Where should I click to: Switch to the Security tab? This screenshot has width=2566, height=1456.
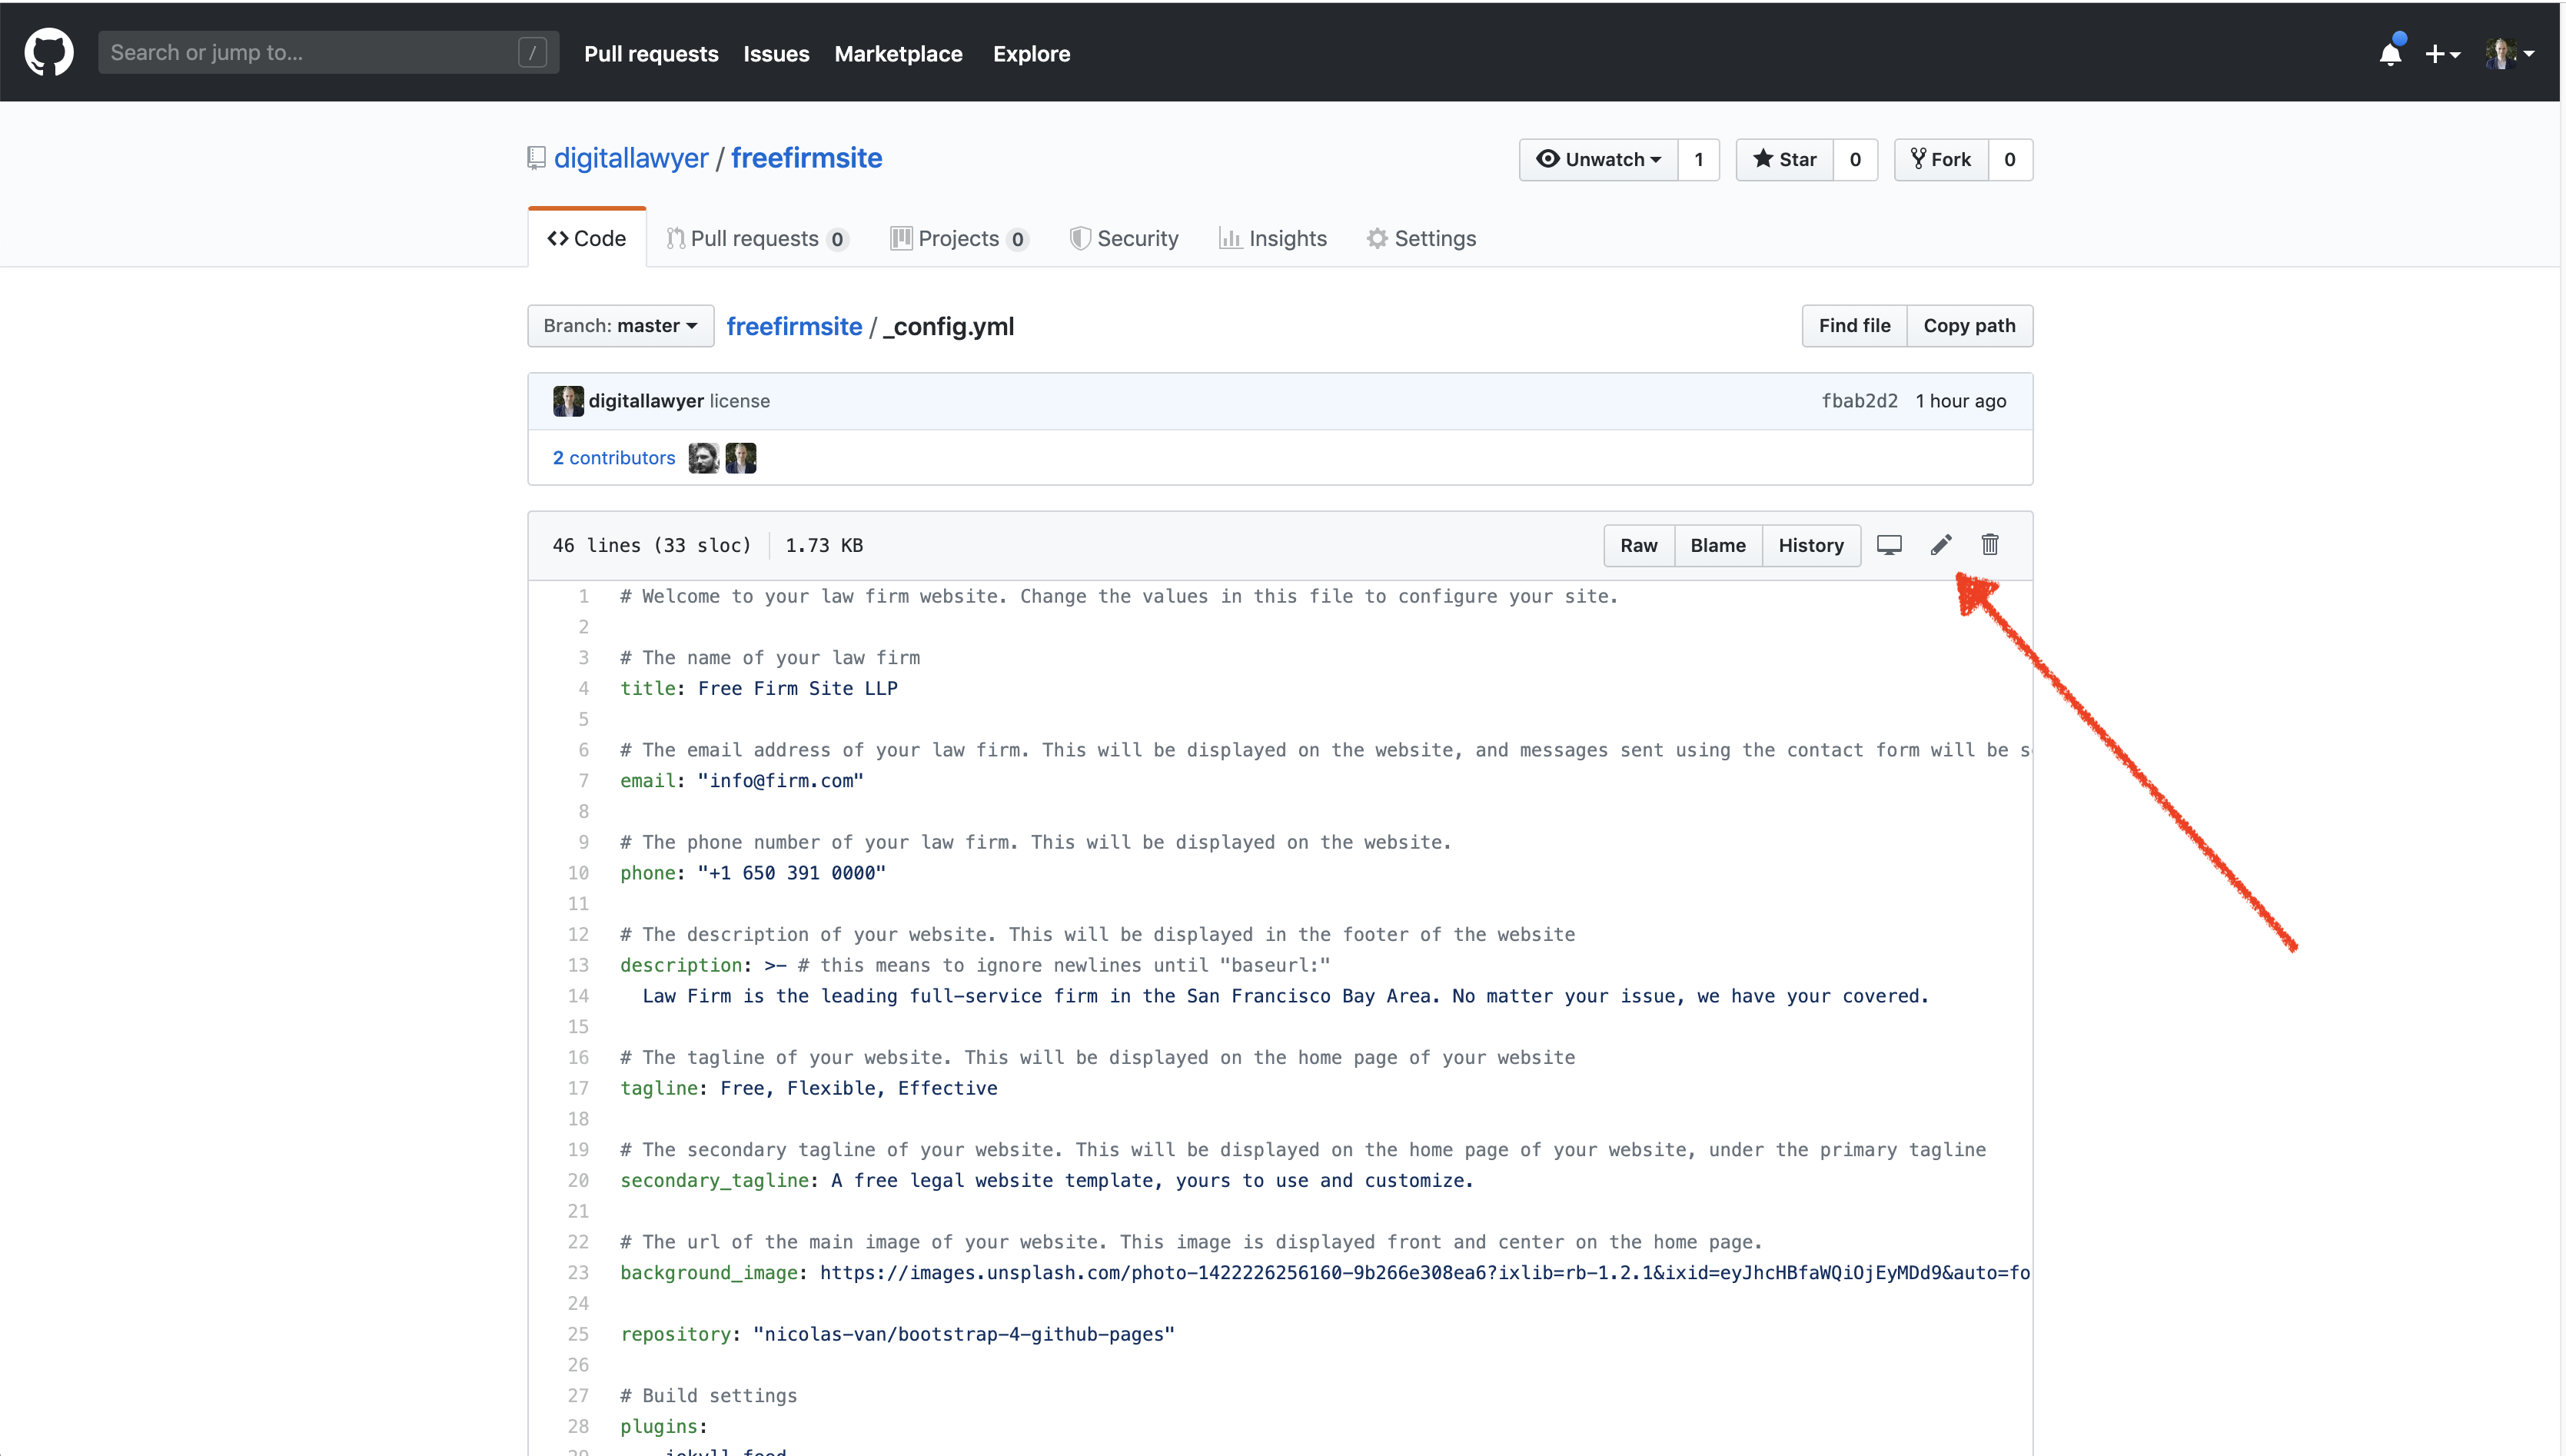[x=1124, y=239]
